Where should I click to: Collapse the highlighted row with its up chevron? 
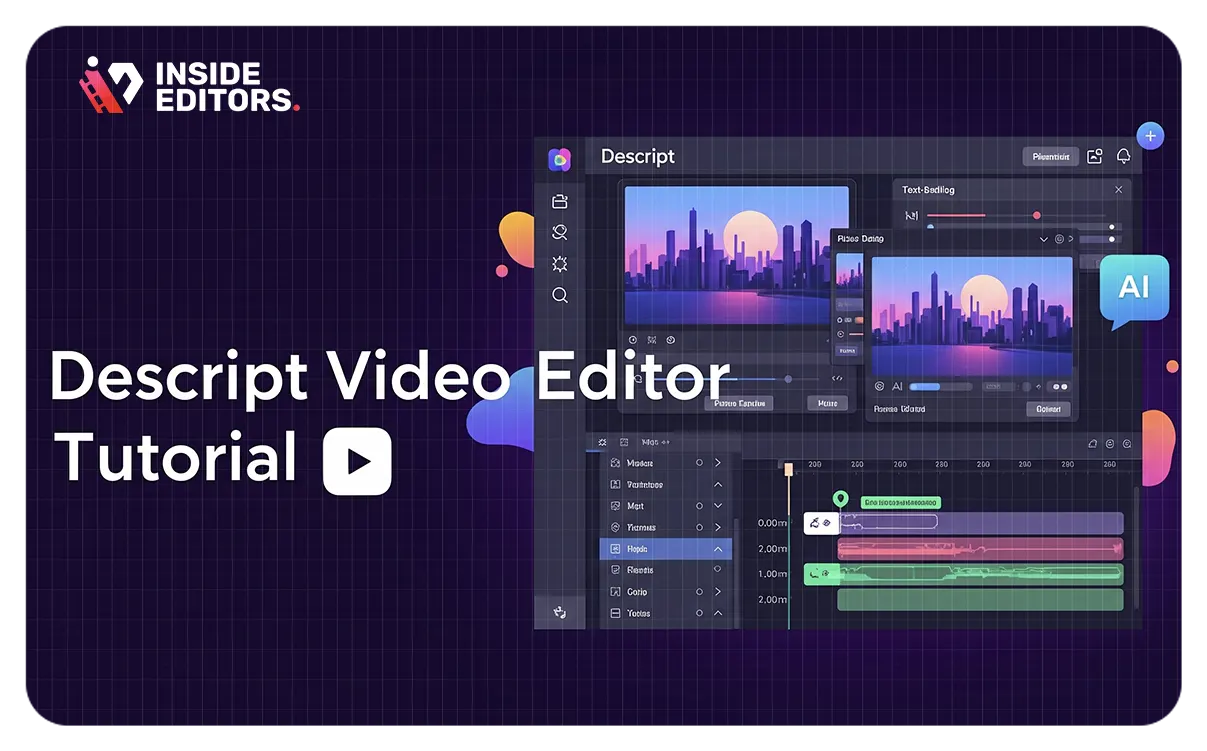pyautogui.click(x=718, y=549)
